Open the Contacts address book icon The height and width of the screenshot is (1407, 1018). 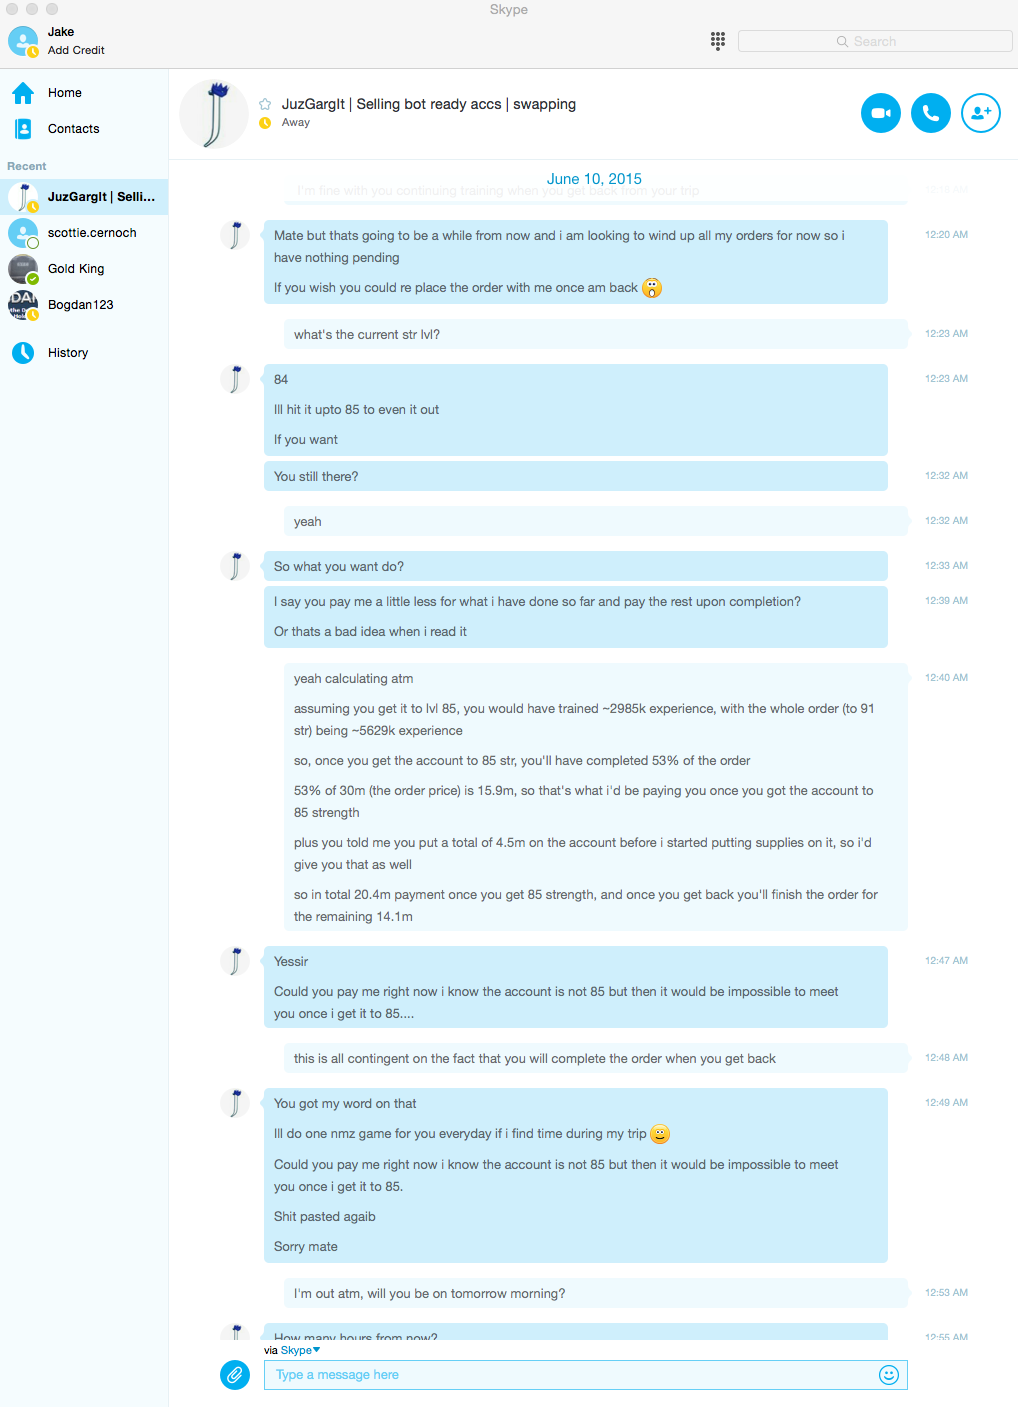coord(23,129)
